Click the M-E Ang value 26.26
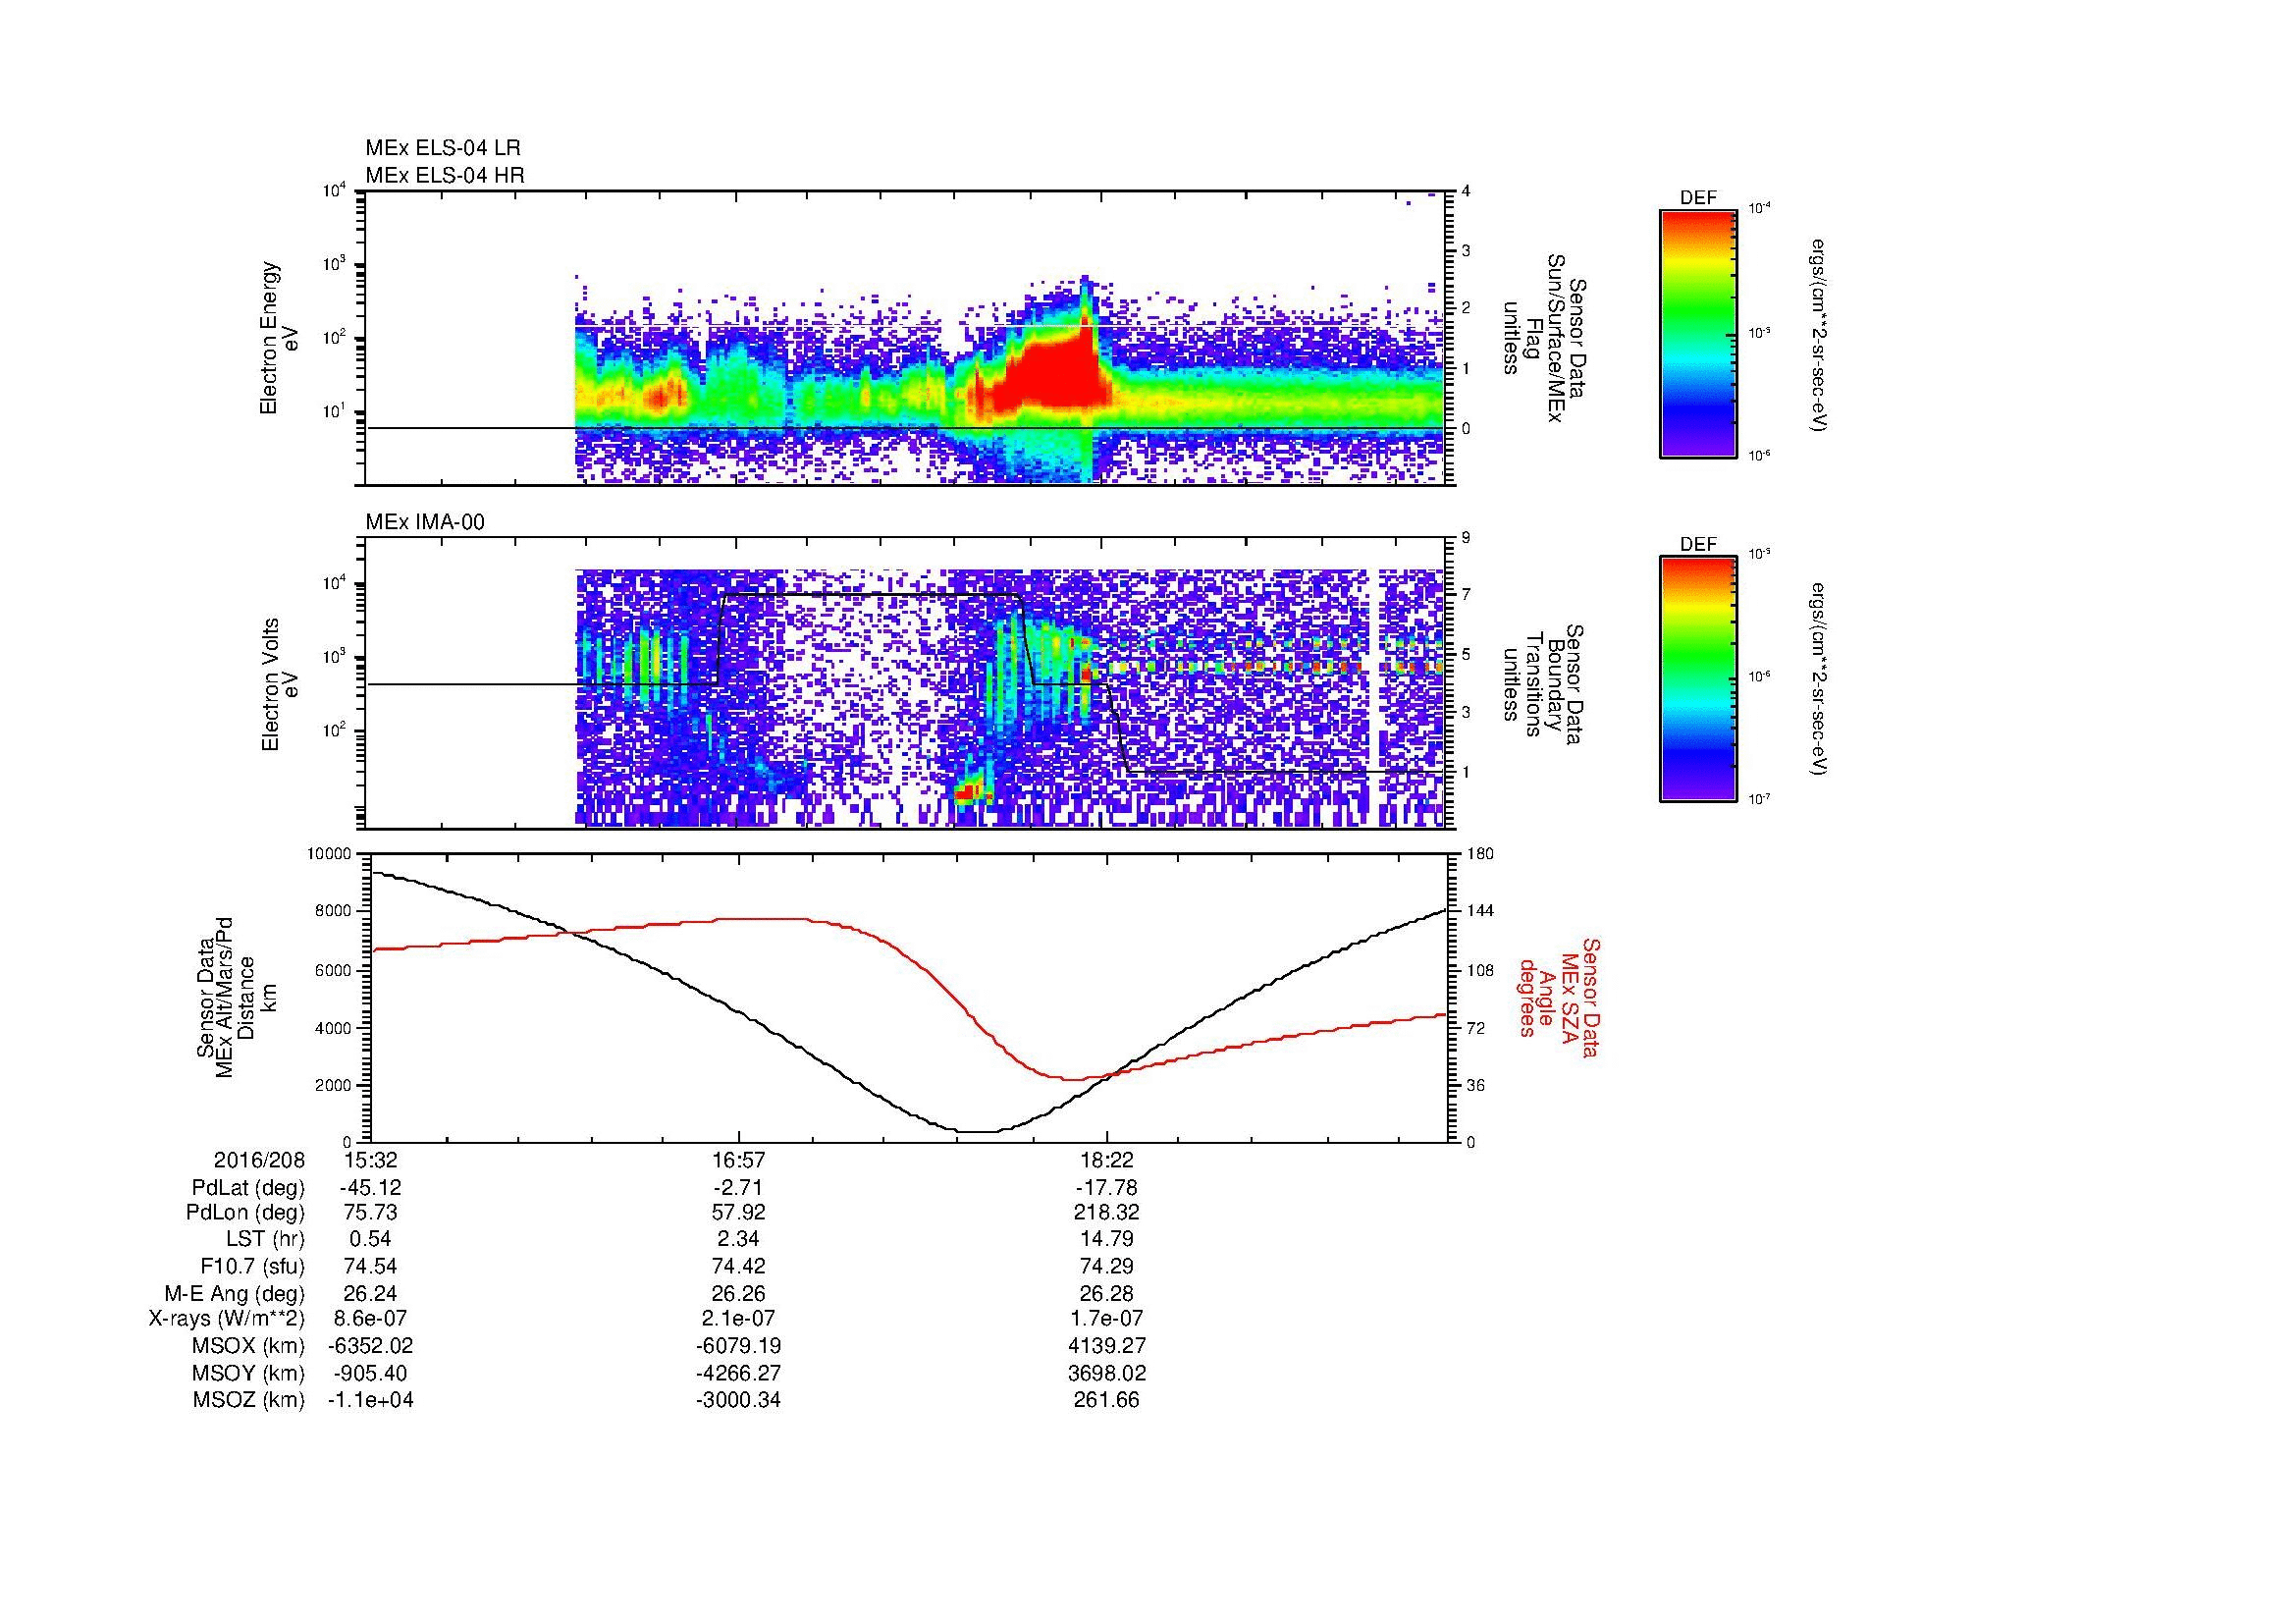This screenshot has width=2296, height=1623. coord(738,1293)
